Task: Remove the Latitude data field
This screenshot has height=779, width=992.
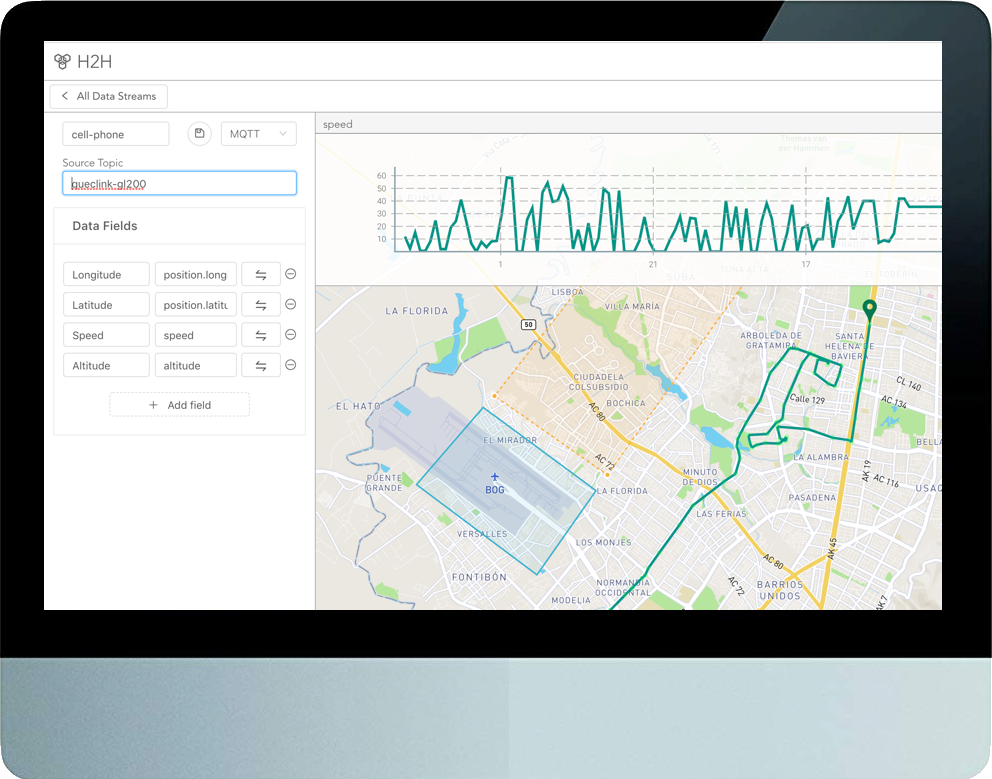Action: pos(290,304)
